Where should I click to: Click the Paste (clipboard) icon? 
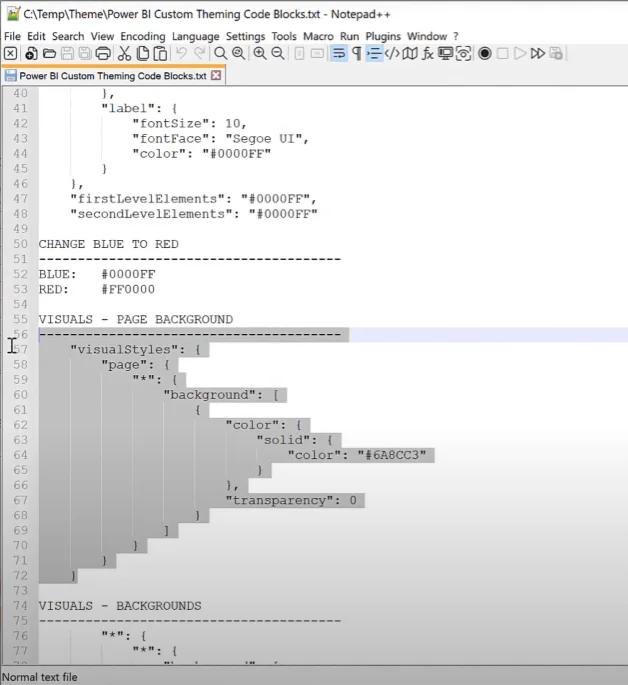[x=160, y=54]
